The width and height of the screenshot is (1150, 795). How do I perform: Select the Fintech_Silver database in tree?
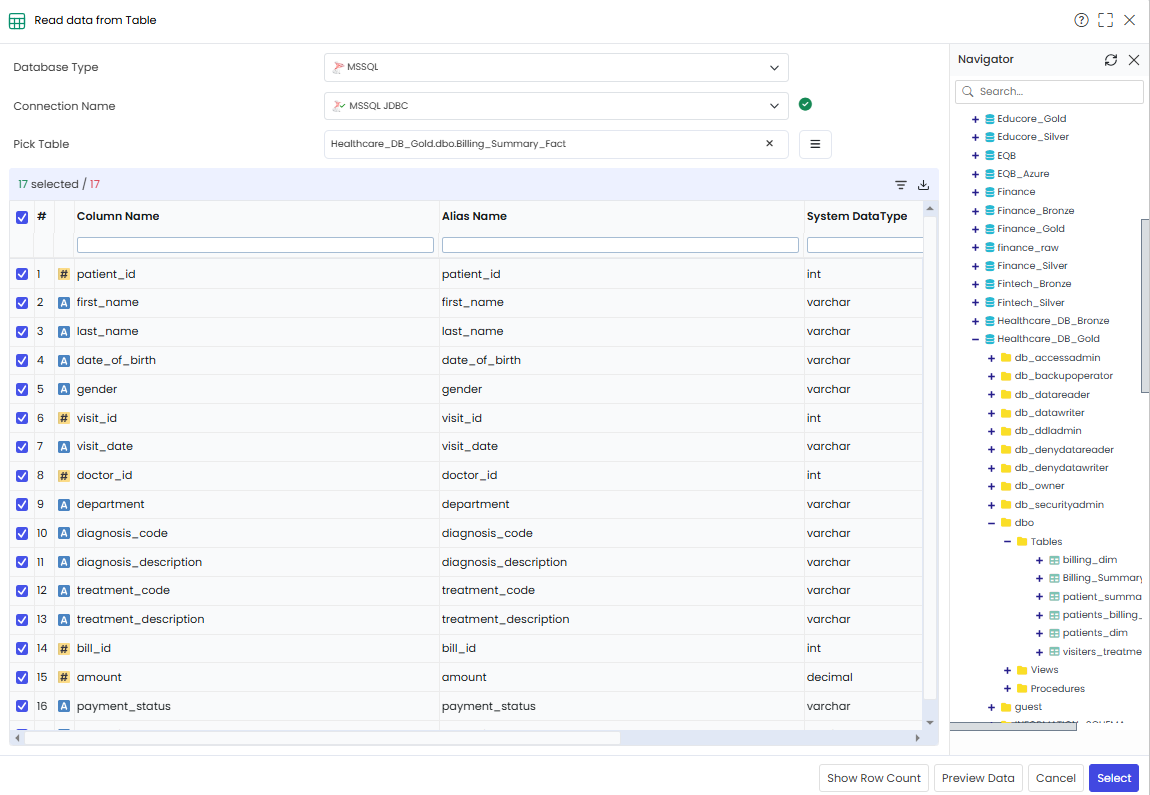coord(1030,302)
